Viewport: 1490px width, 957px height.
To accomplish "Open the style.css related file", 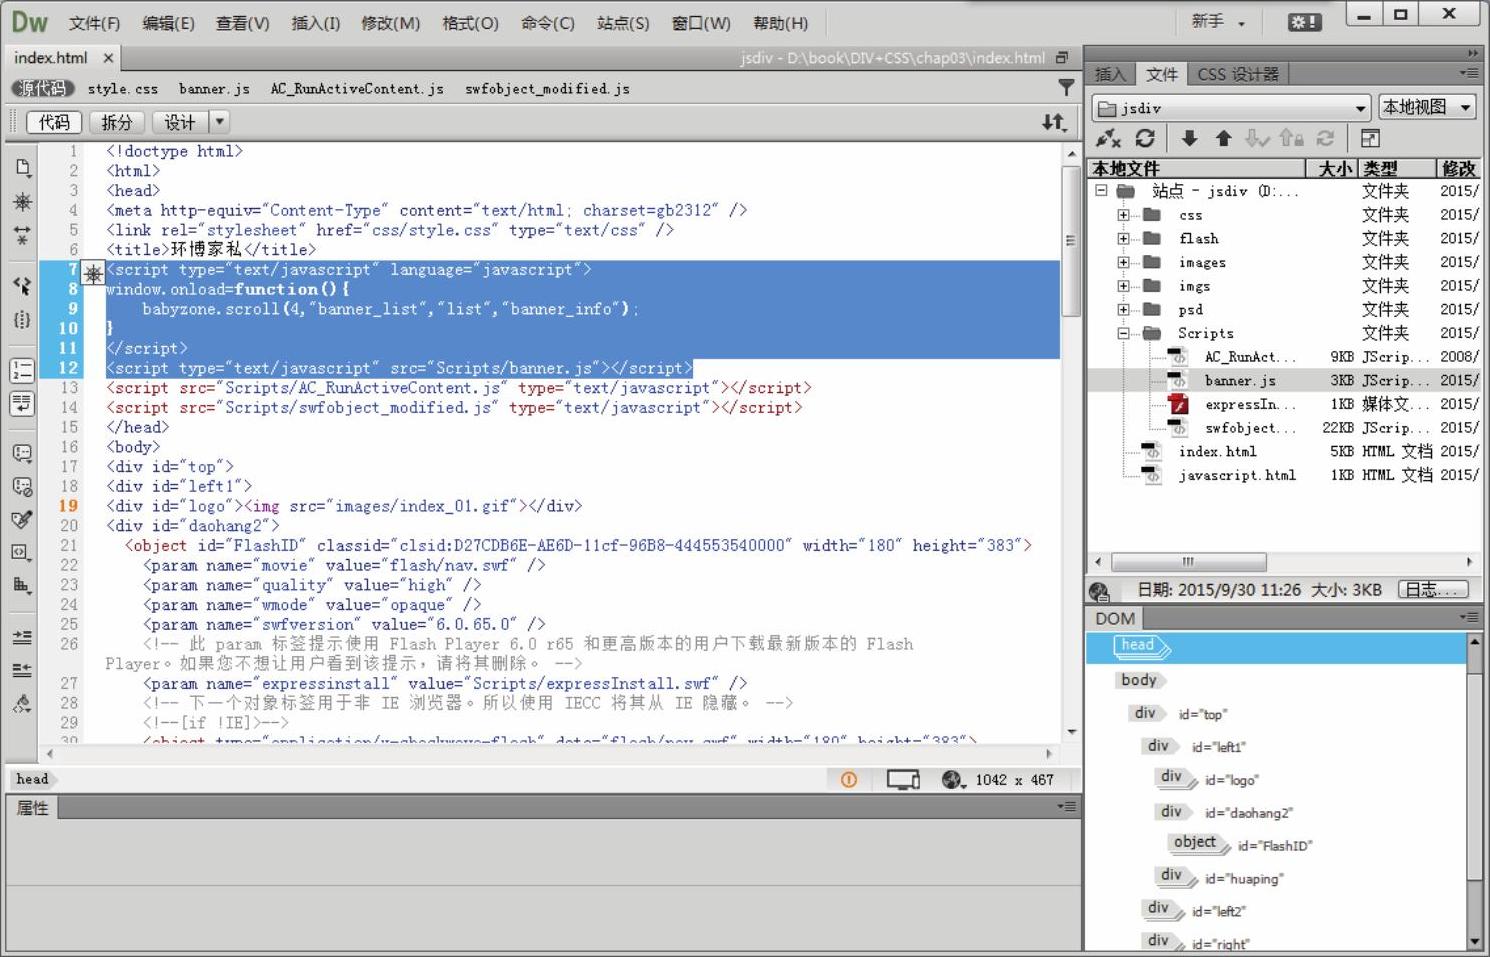I will 122,88.
